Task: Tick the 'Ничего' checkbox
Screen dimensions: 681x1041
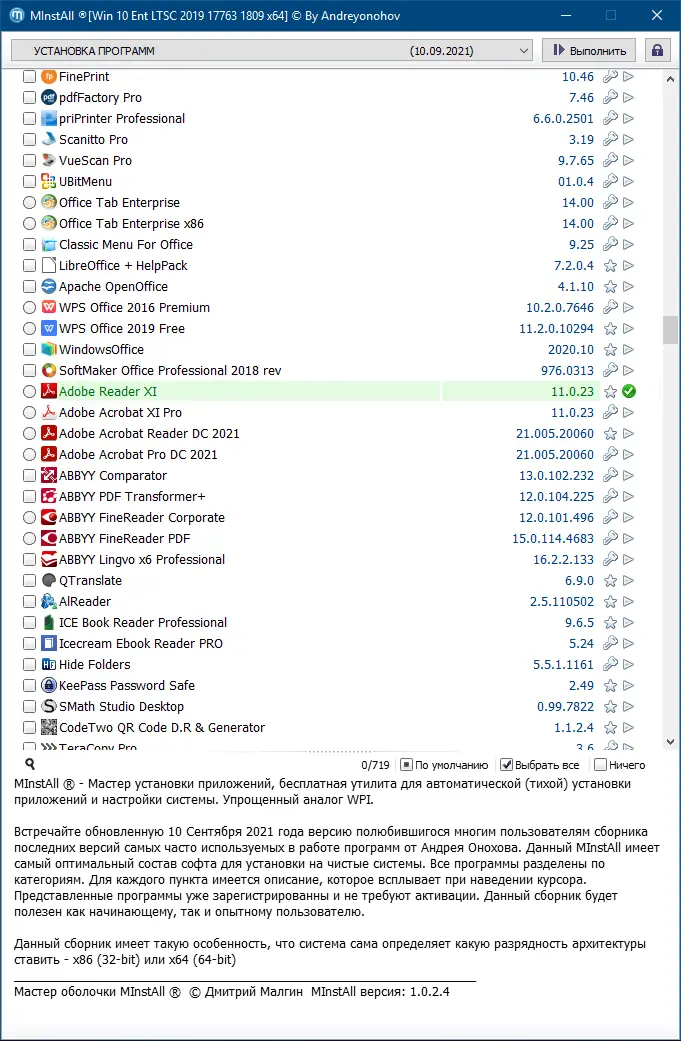Action: point(600,765)
